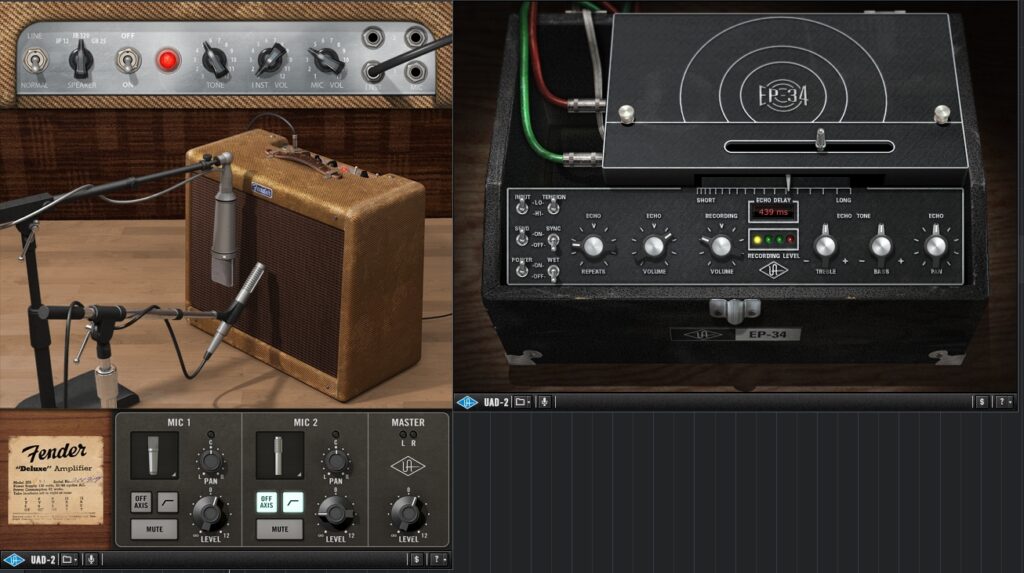
Task: Disable Mic 2 Off Axis button
Action: (266, 502)
